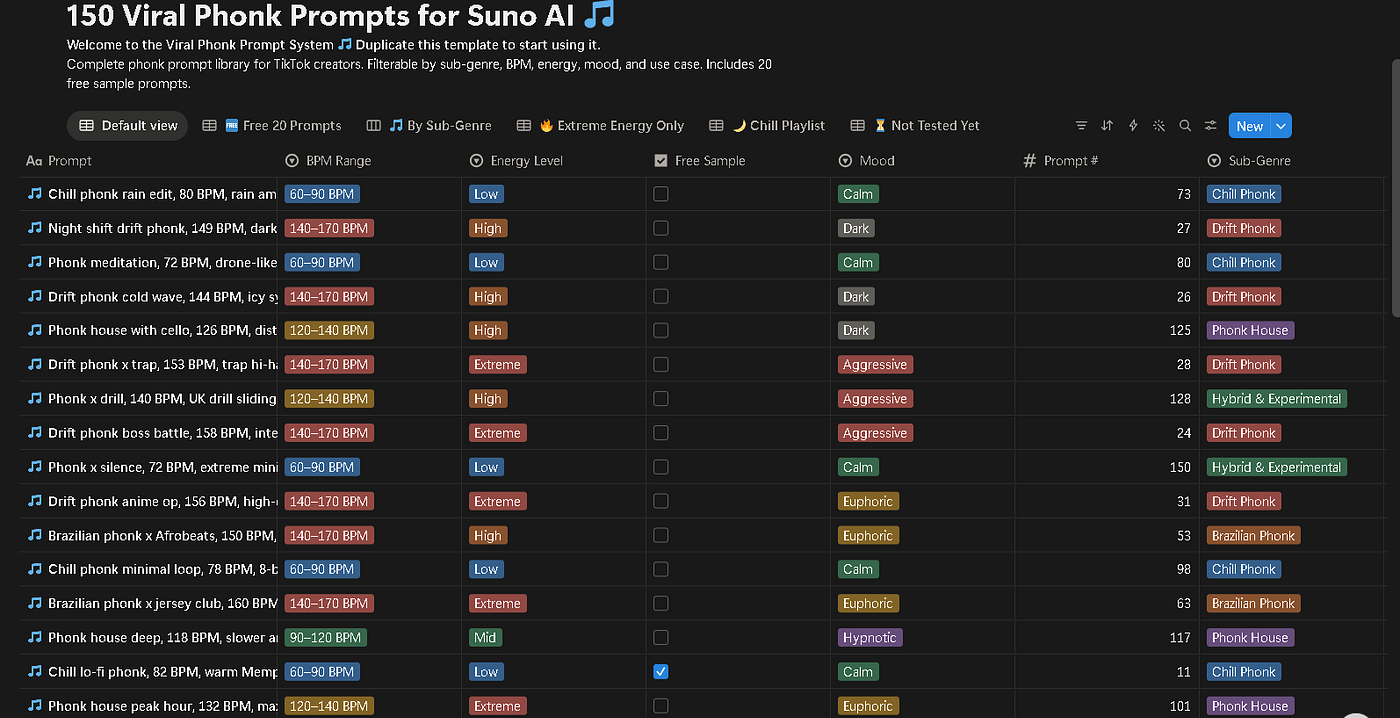
Task: Check Free Sample for Chill phonk rain edit
Action: click(x=661, y=194)
